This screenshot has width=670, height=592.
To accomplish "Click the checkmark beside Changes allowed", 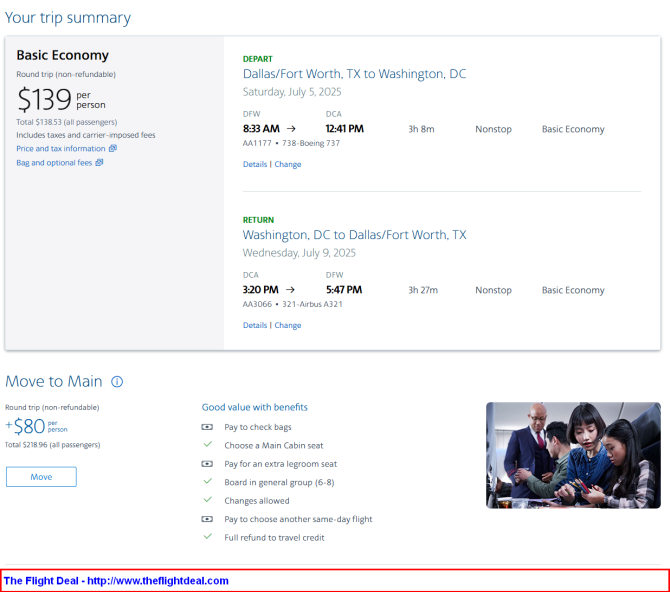I will (x=208, y=500).
